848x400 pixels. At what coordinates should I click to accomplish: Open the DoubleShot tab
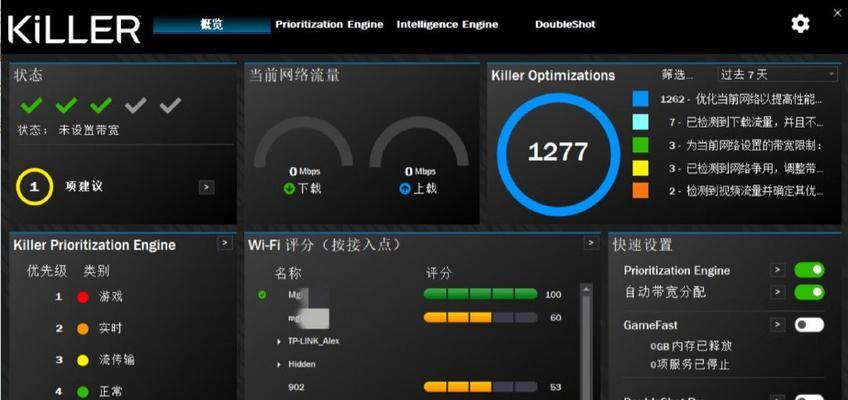tap(565, 25)
